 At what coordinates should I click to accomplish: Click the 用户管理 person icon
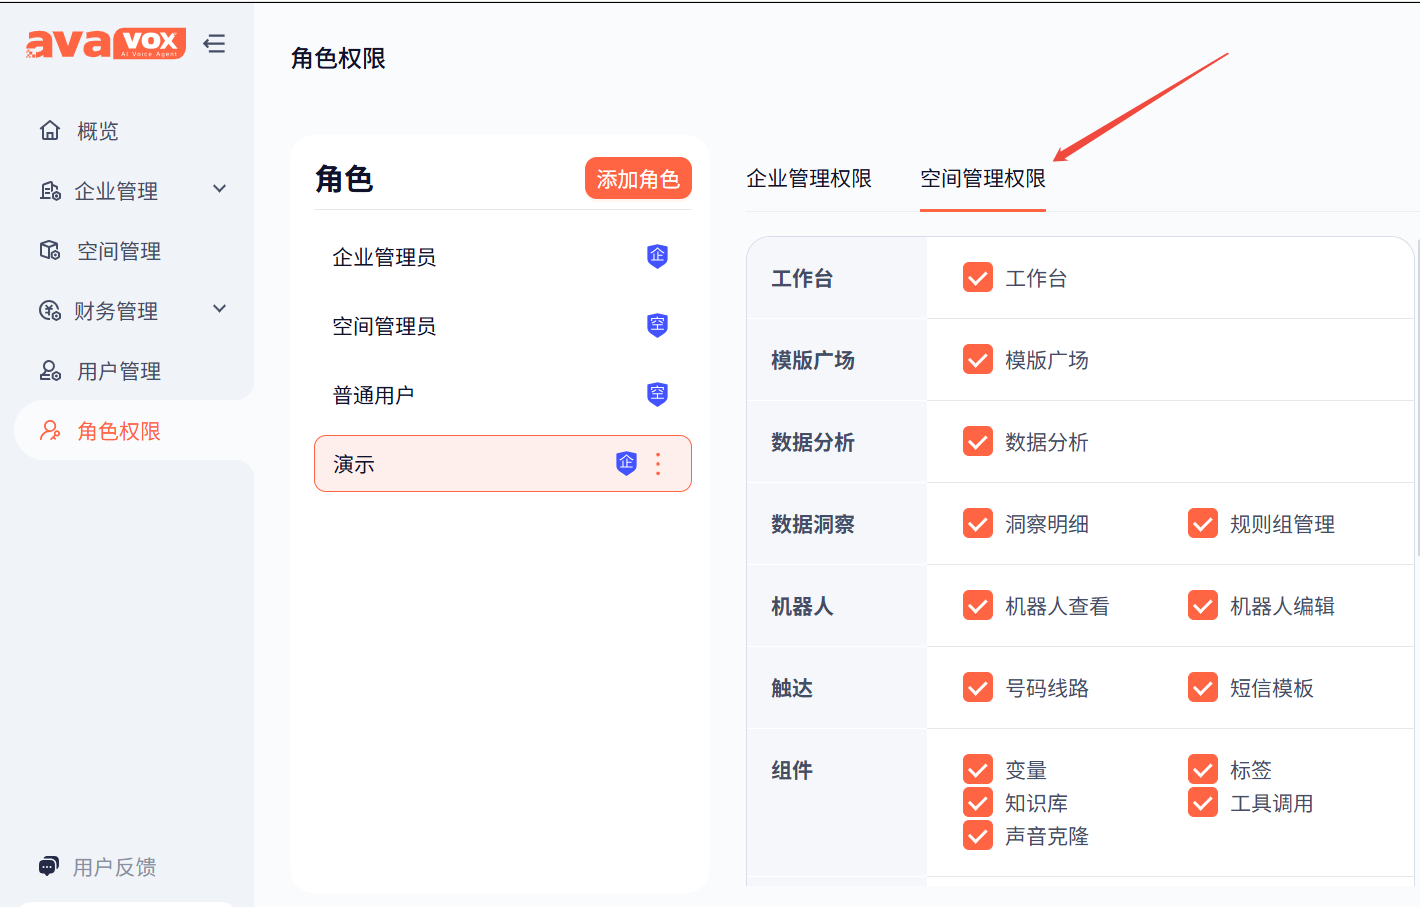(x=50, y=371)
